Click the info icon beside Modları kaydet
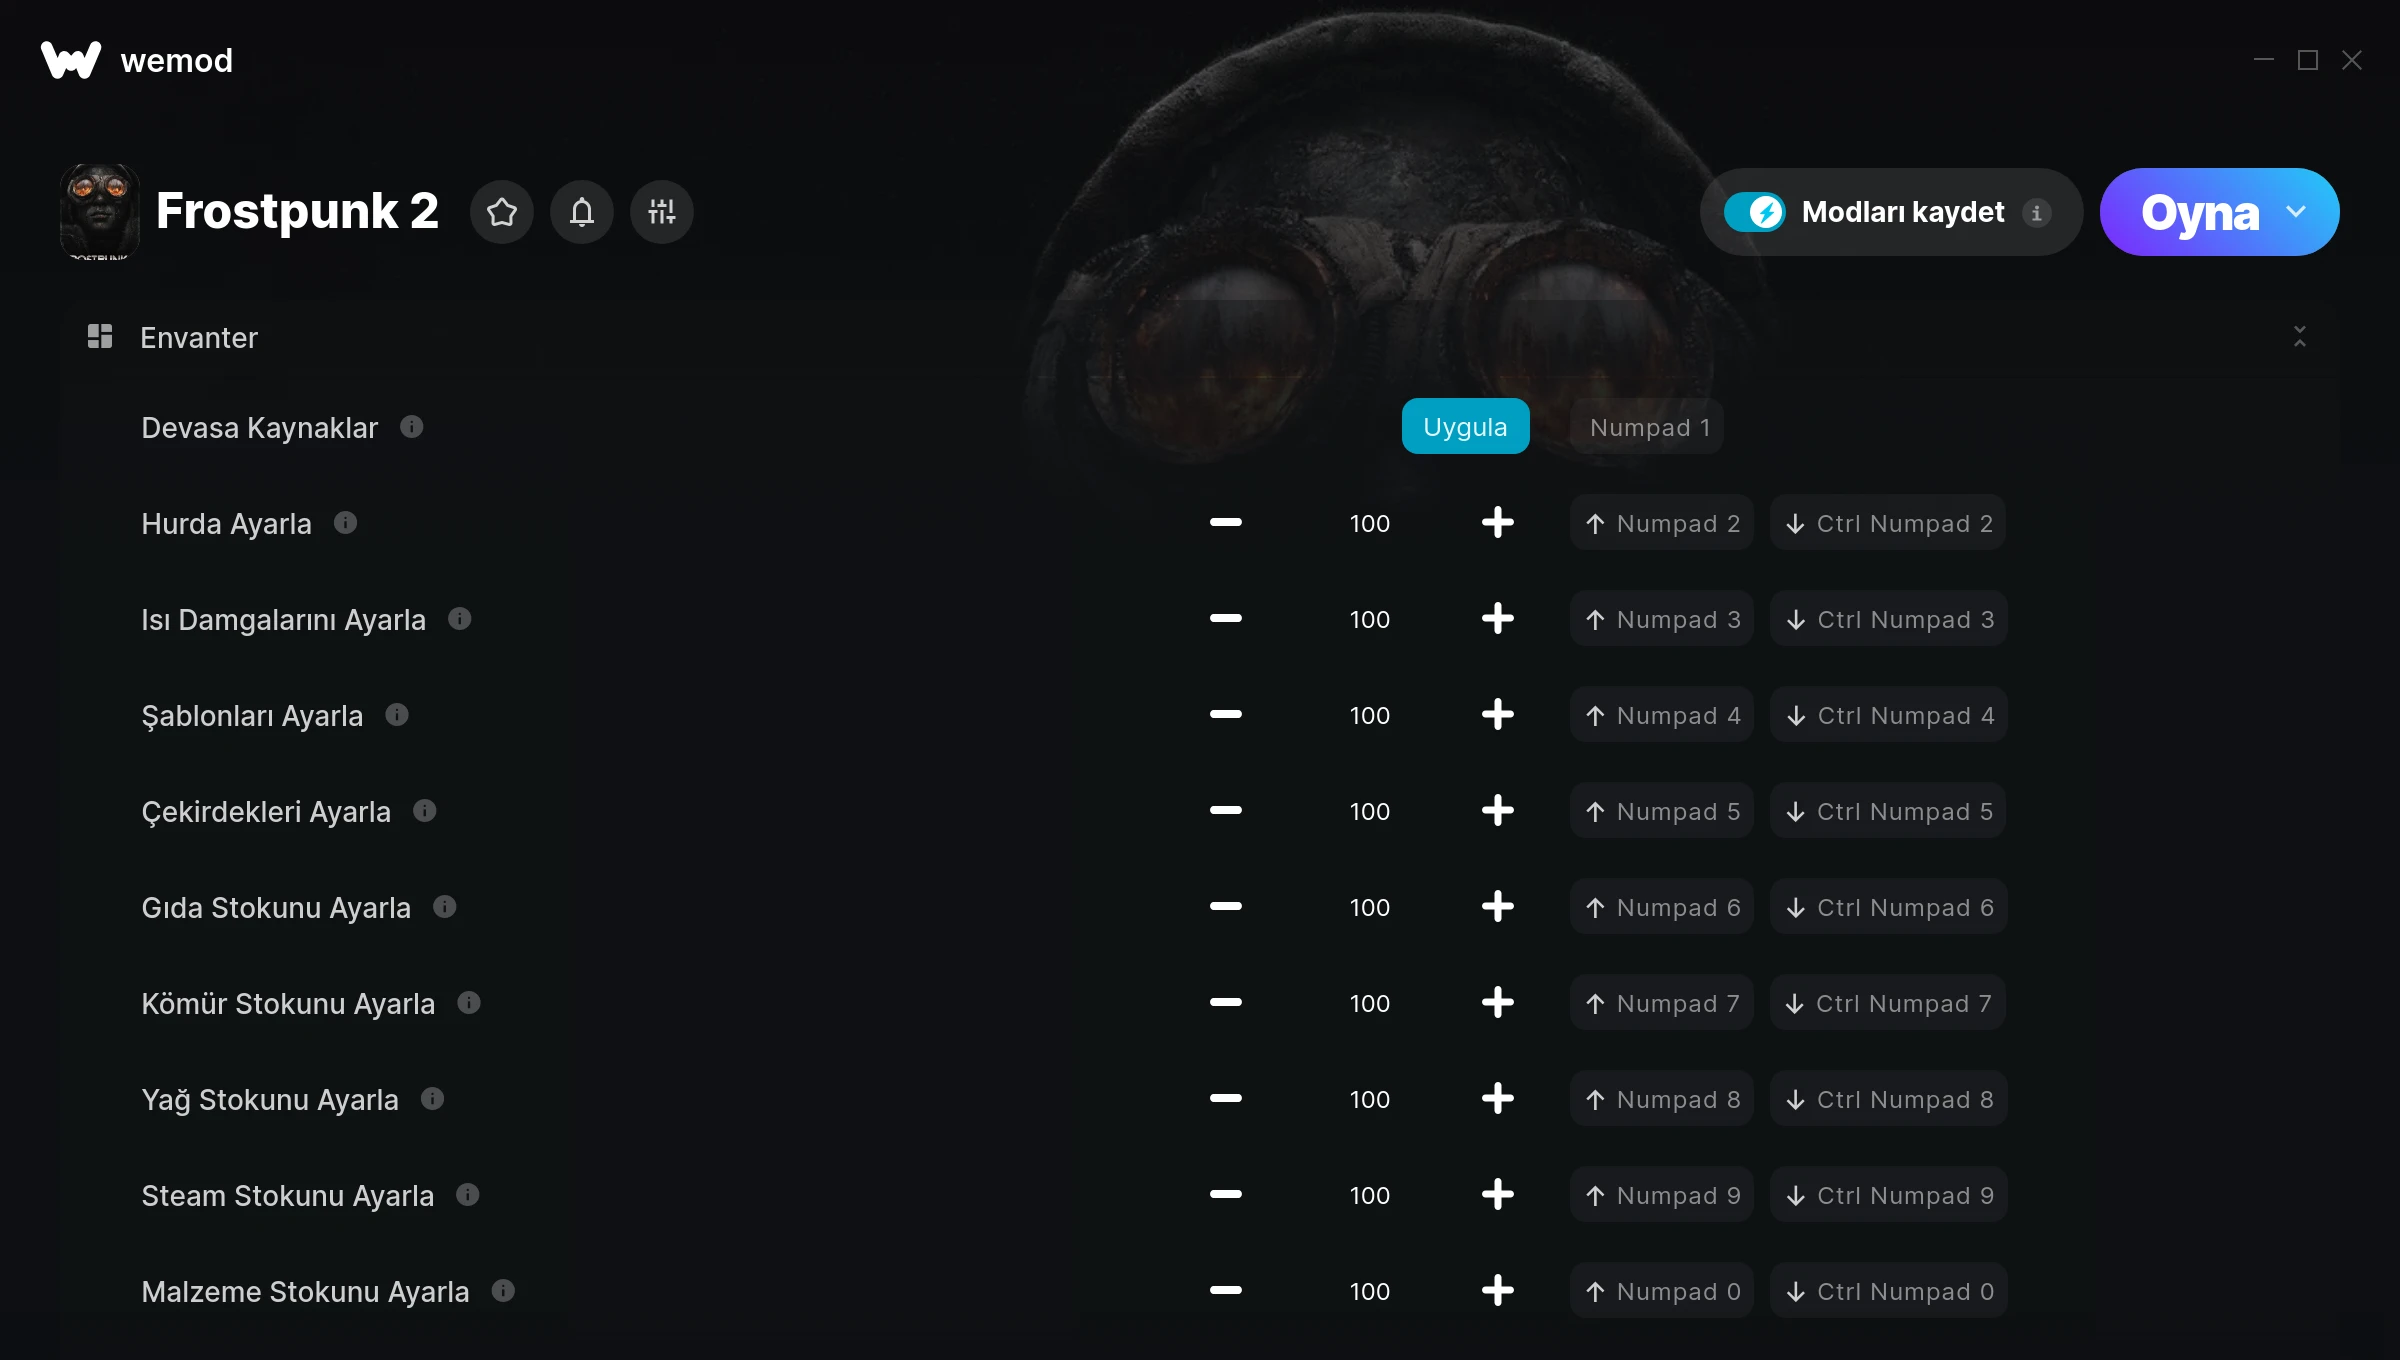The height and width of the screenshot is (1360, 2400). 2037,211
